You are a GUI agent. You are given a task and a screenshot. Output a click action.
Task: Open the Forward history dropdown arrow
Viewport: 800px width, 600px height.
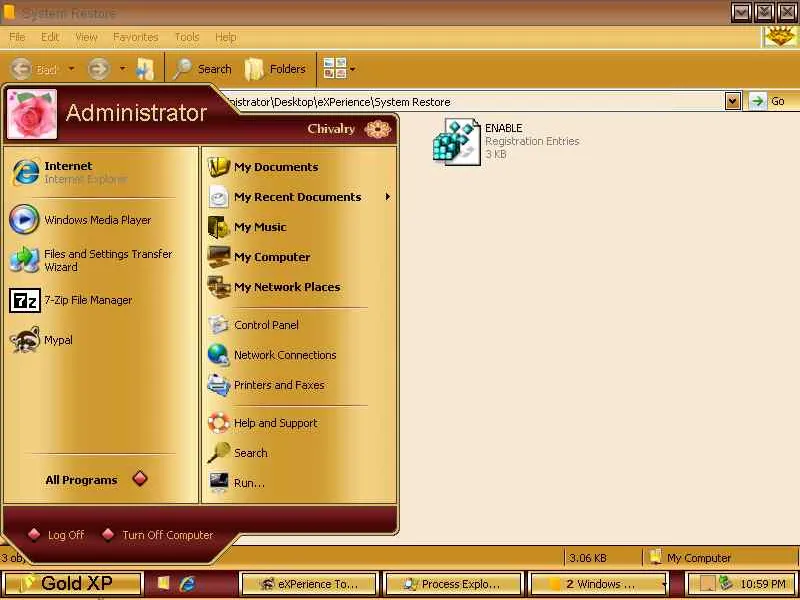(x=122, y=68)
